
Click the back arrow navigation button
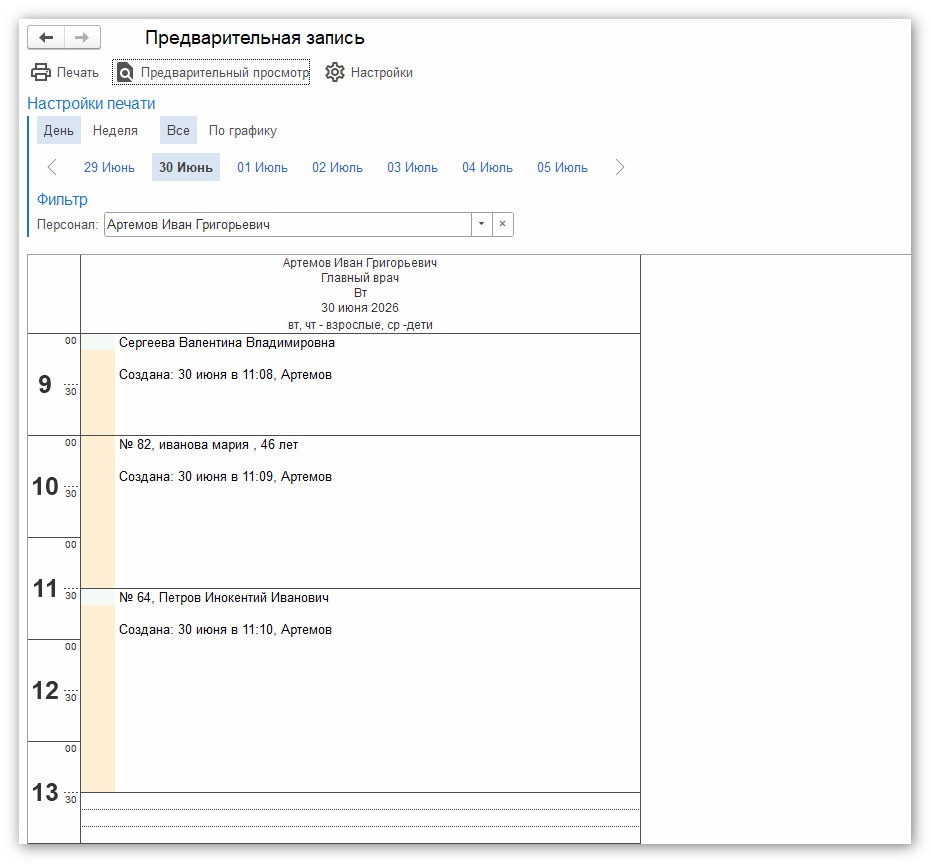point(46,37)
